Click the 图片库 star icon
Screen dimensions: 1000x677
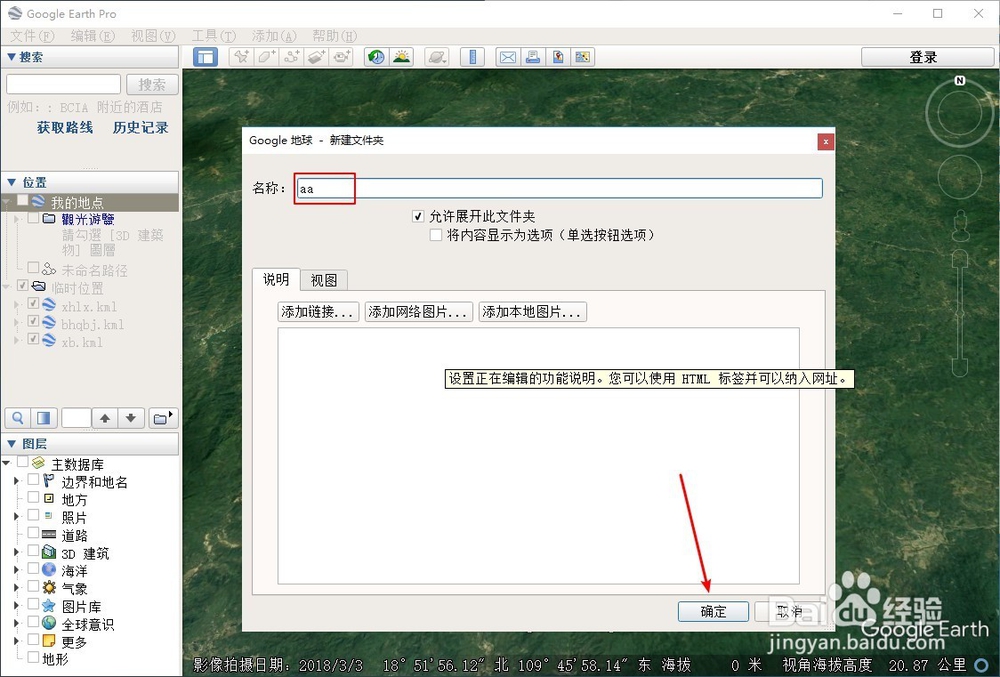pyautogui.click(x=49, y=606)
